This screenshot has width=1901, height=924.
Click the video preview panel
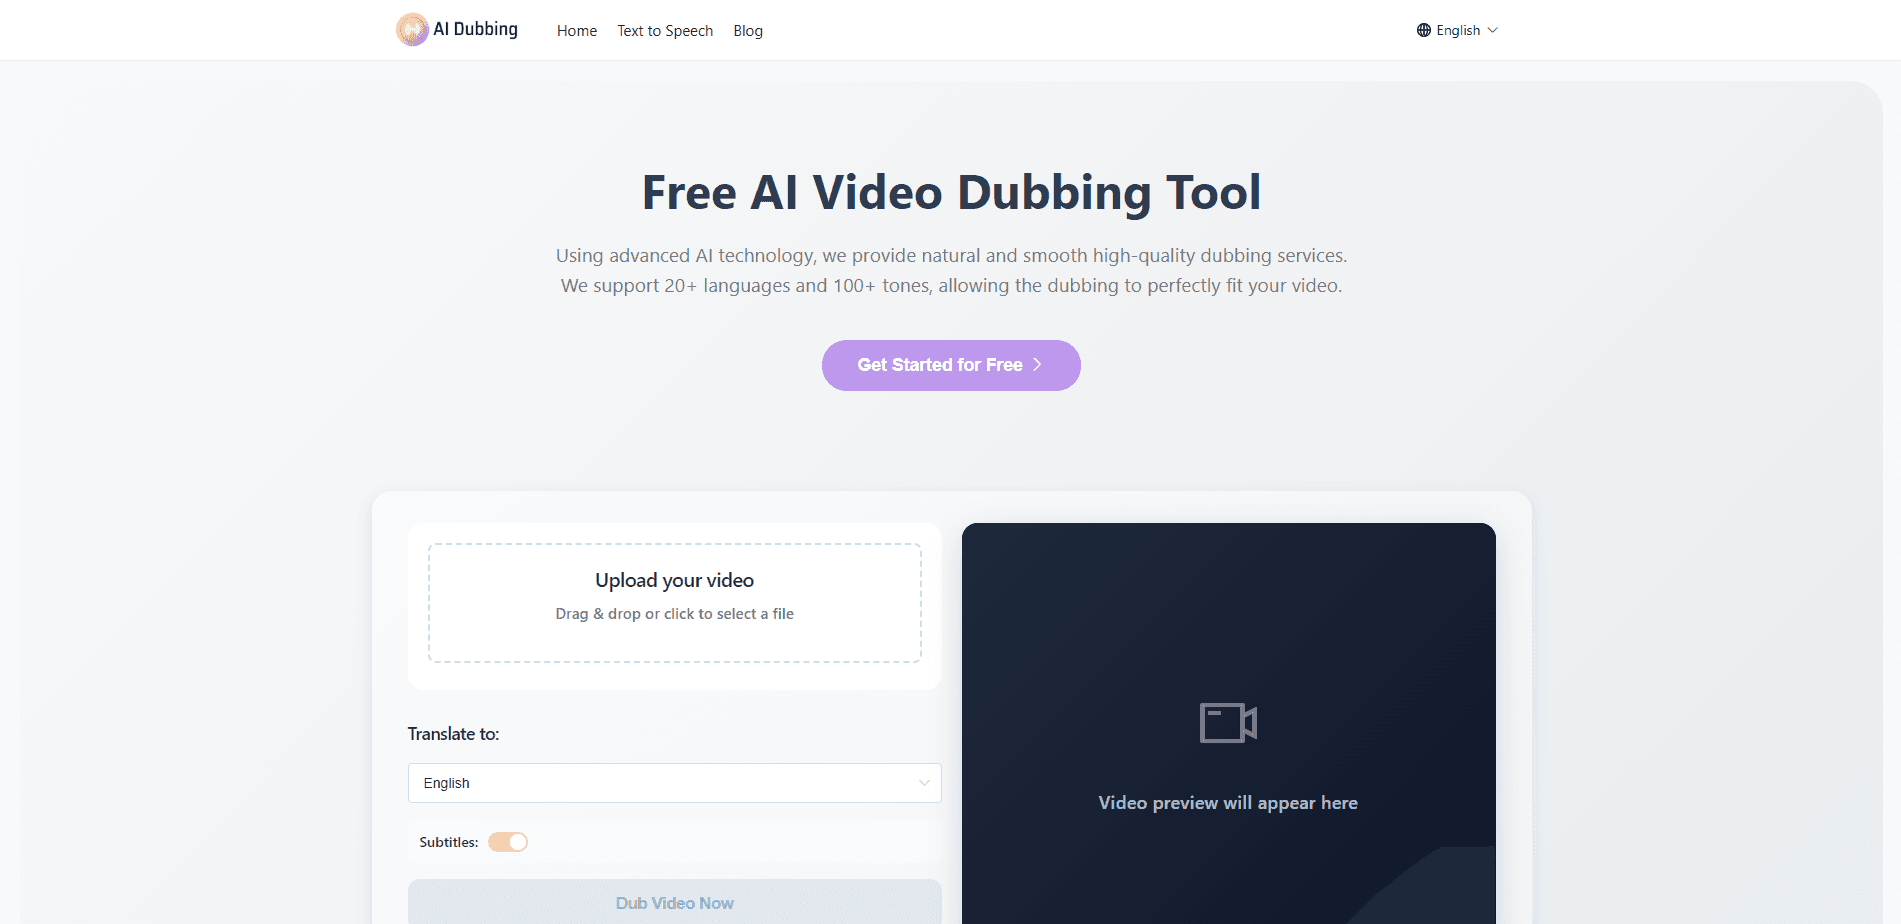tap(1229, 723)
